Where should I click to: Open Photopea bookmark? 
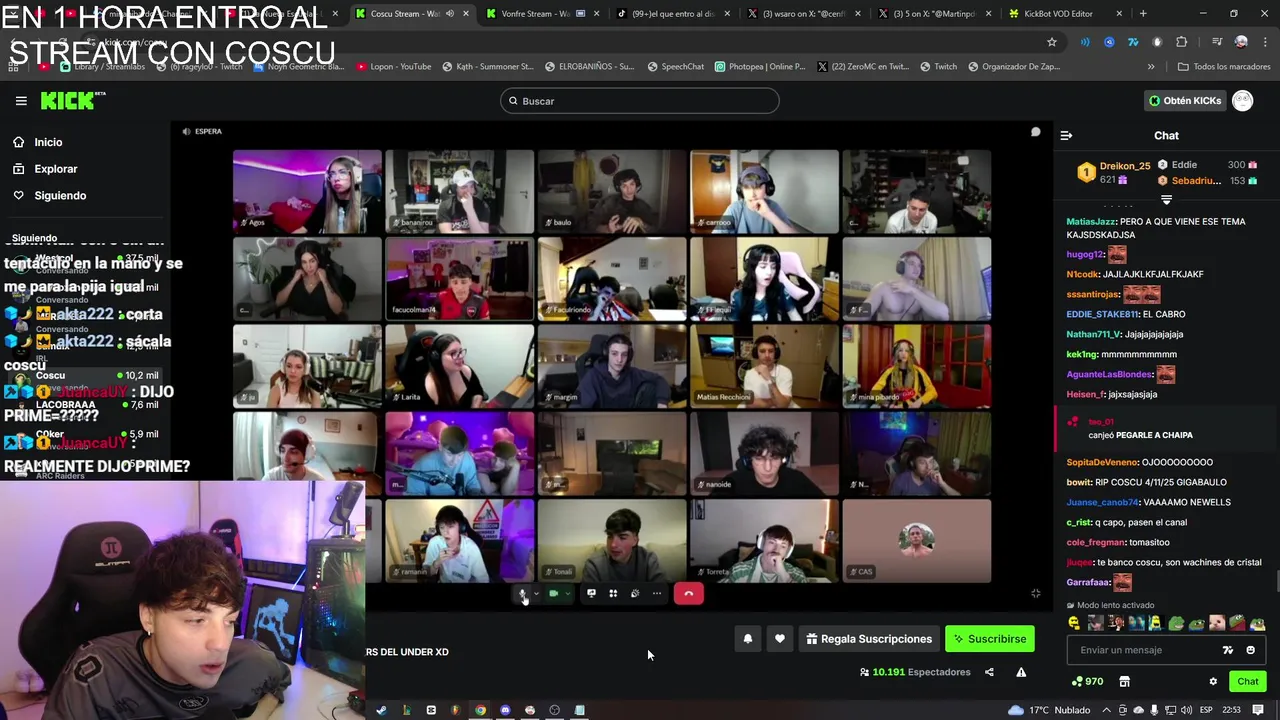(759, 67)
